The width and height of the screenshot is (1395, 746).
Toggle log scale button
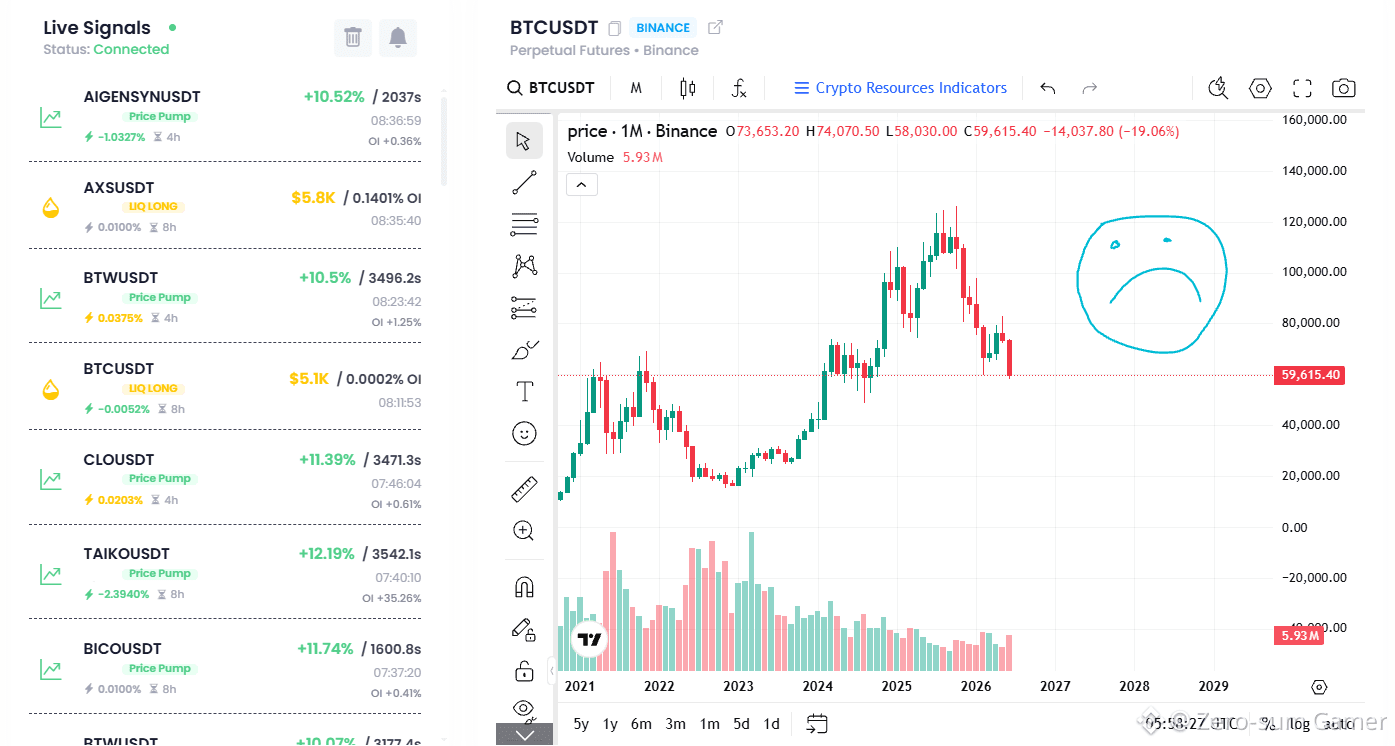pos(1299,723)
